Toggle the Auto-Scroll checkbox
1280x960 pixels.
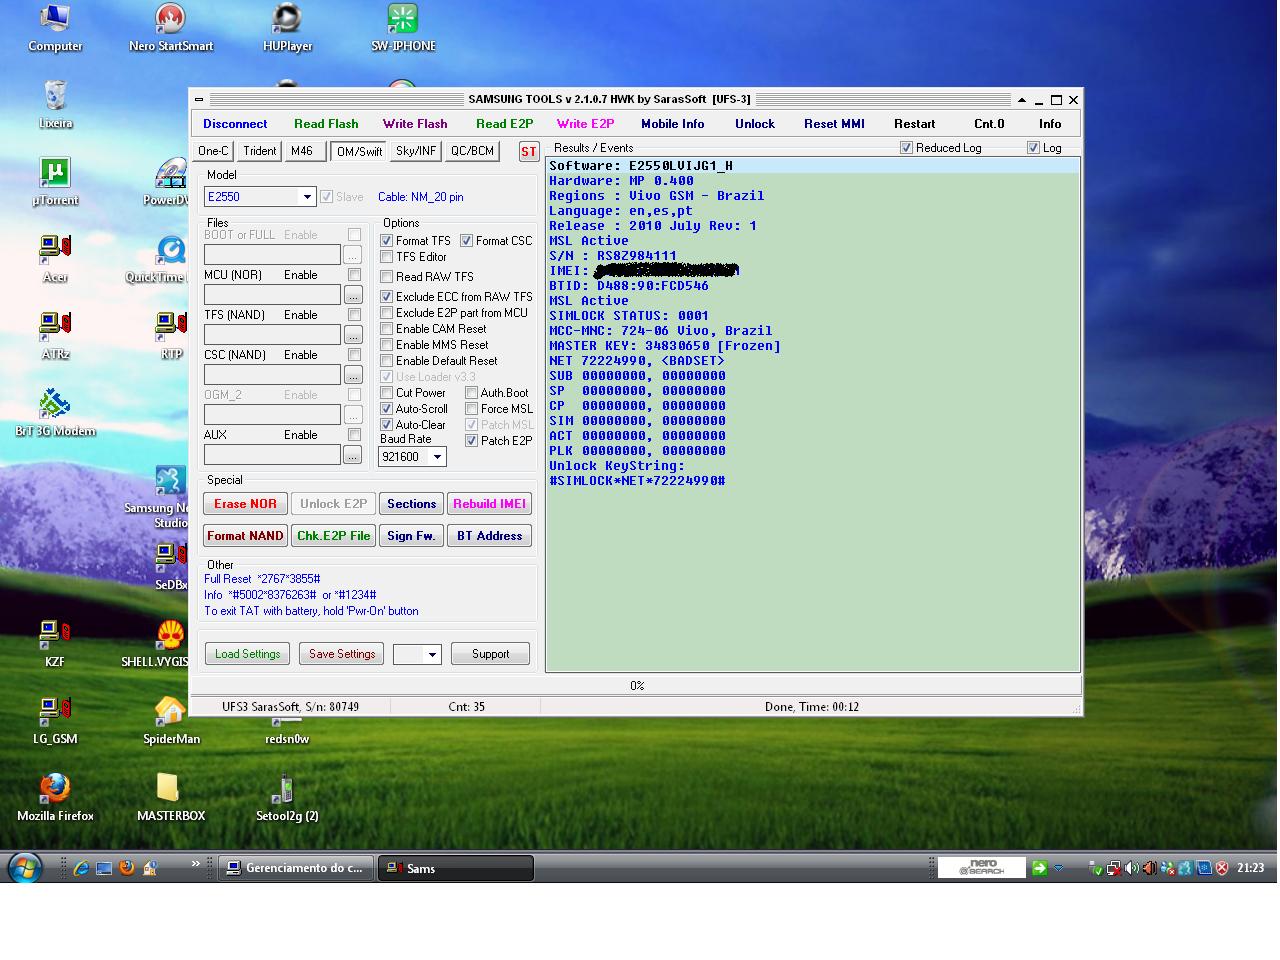click(386, 409)
